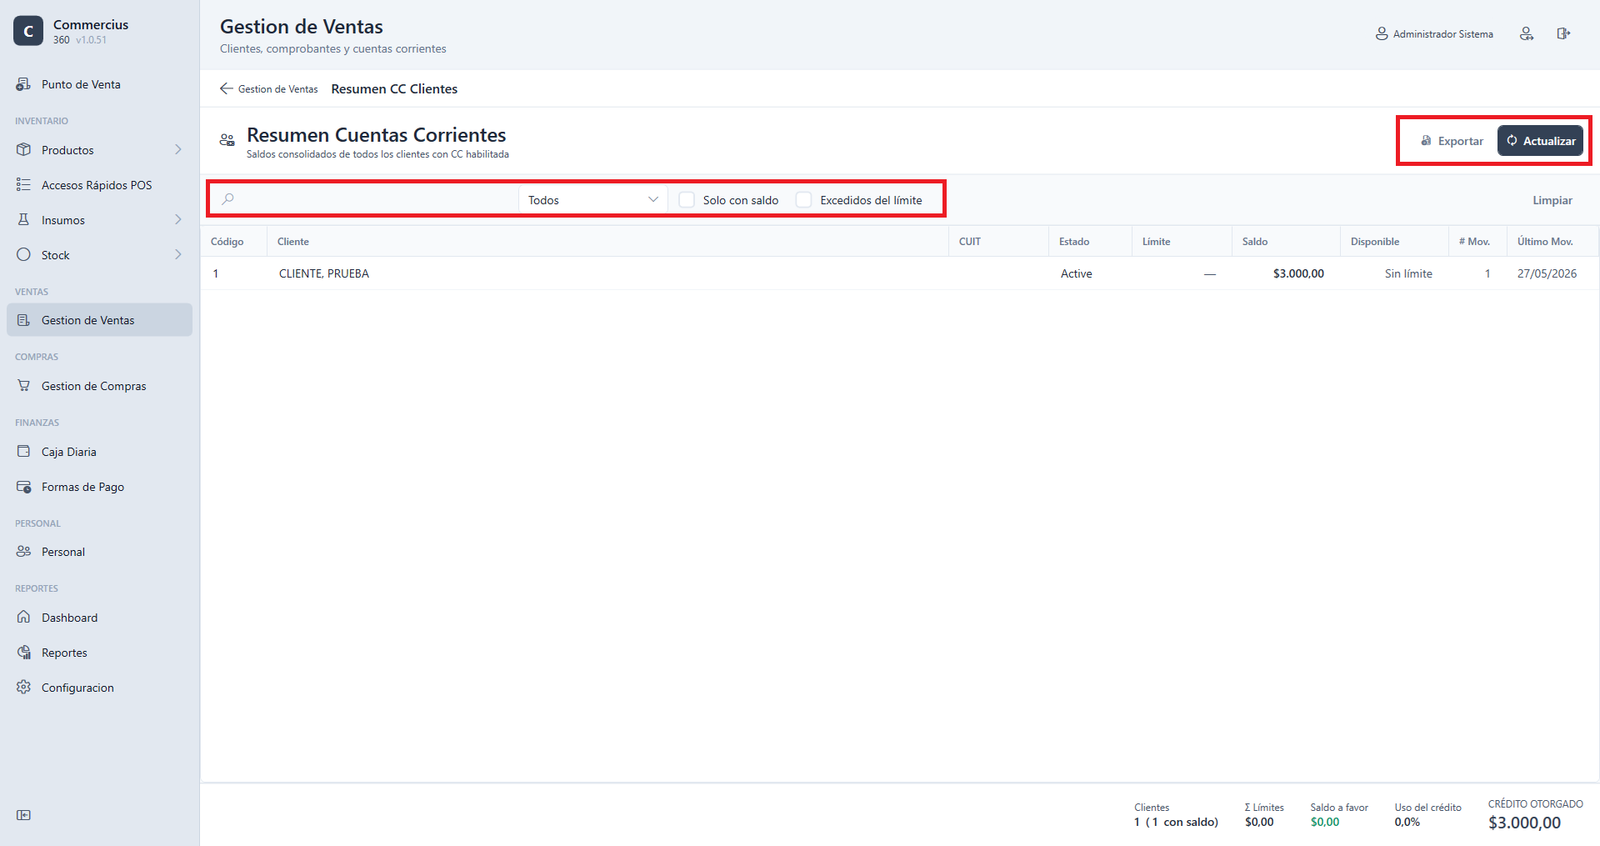This screenshot has width=1600, height=846.
Task: Click the Gestion de Compras cart icon
Action: [24, 385]
